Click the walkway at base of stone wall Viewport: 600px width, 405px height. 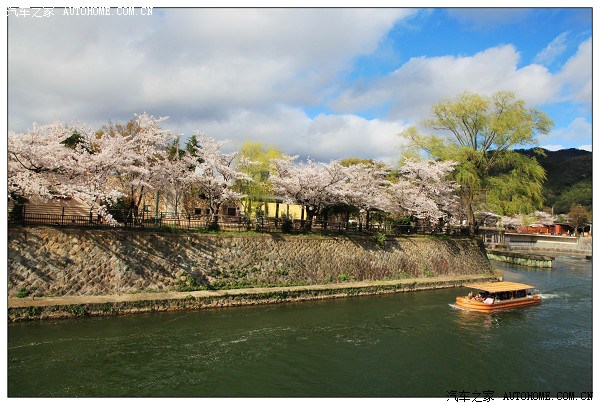coord(250,292)
